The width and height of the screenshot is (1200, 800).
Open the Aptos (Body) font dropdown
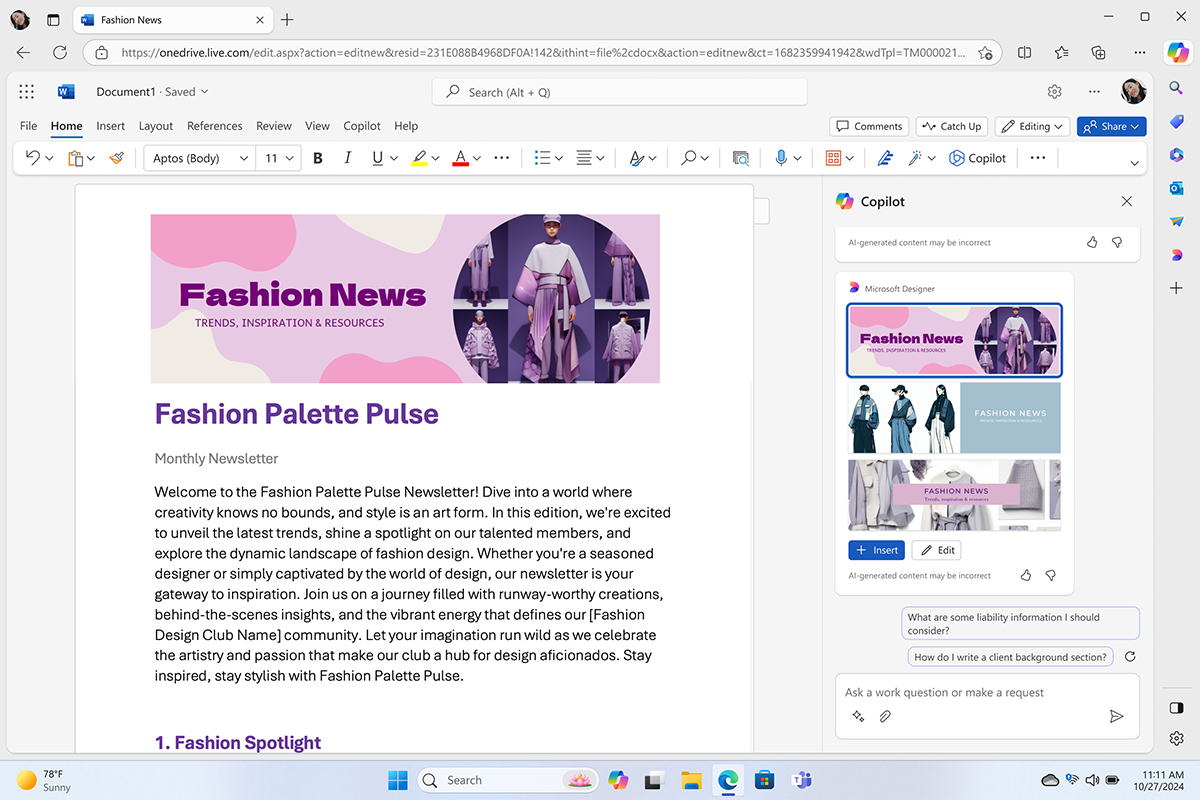click(x=200, y=158)
